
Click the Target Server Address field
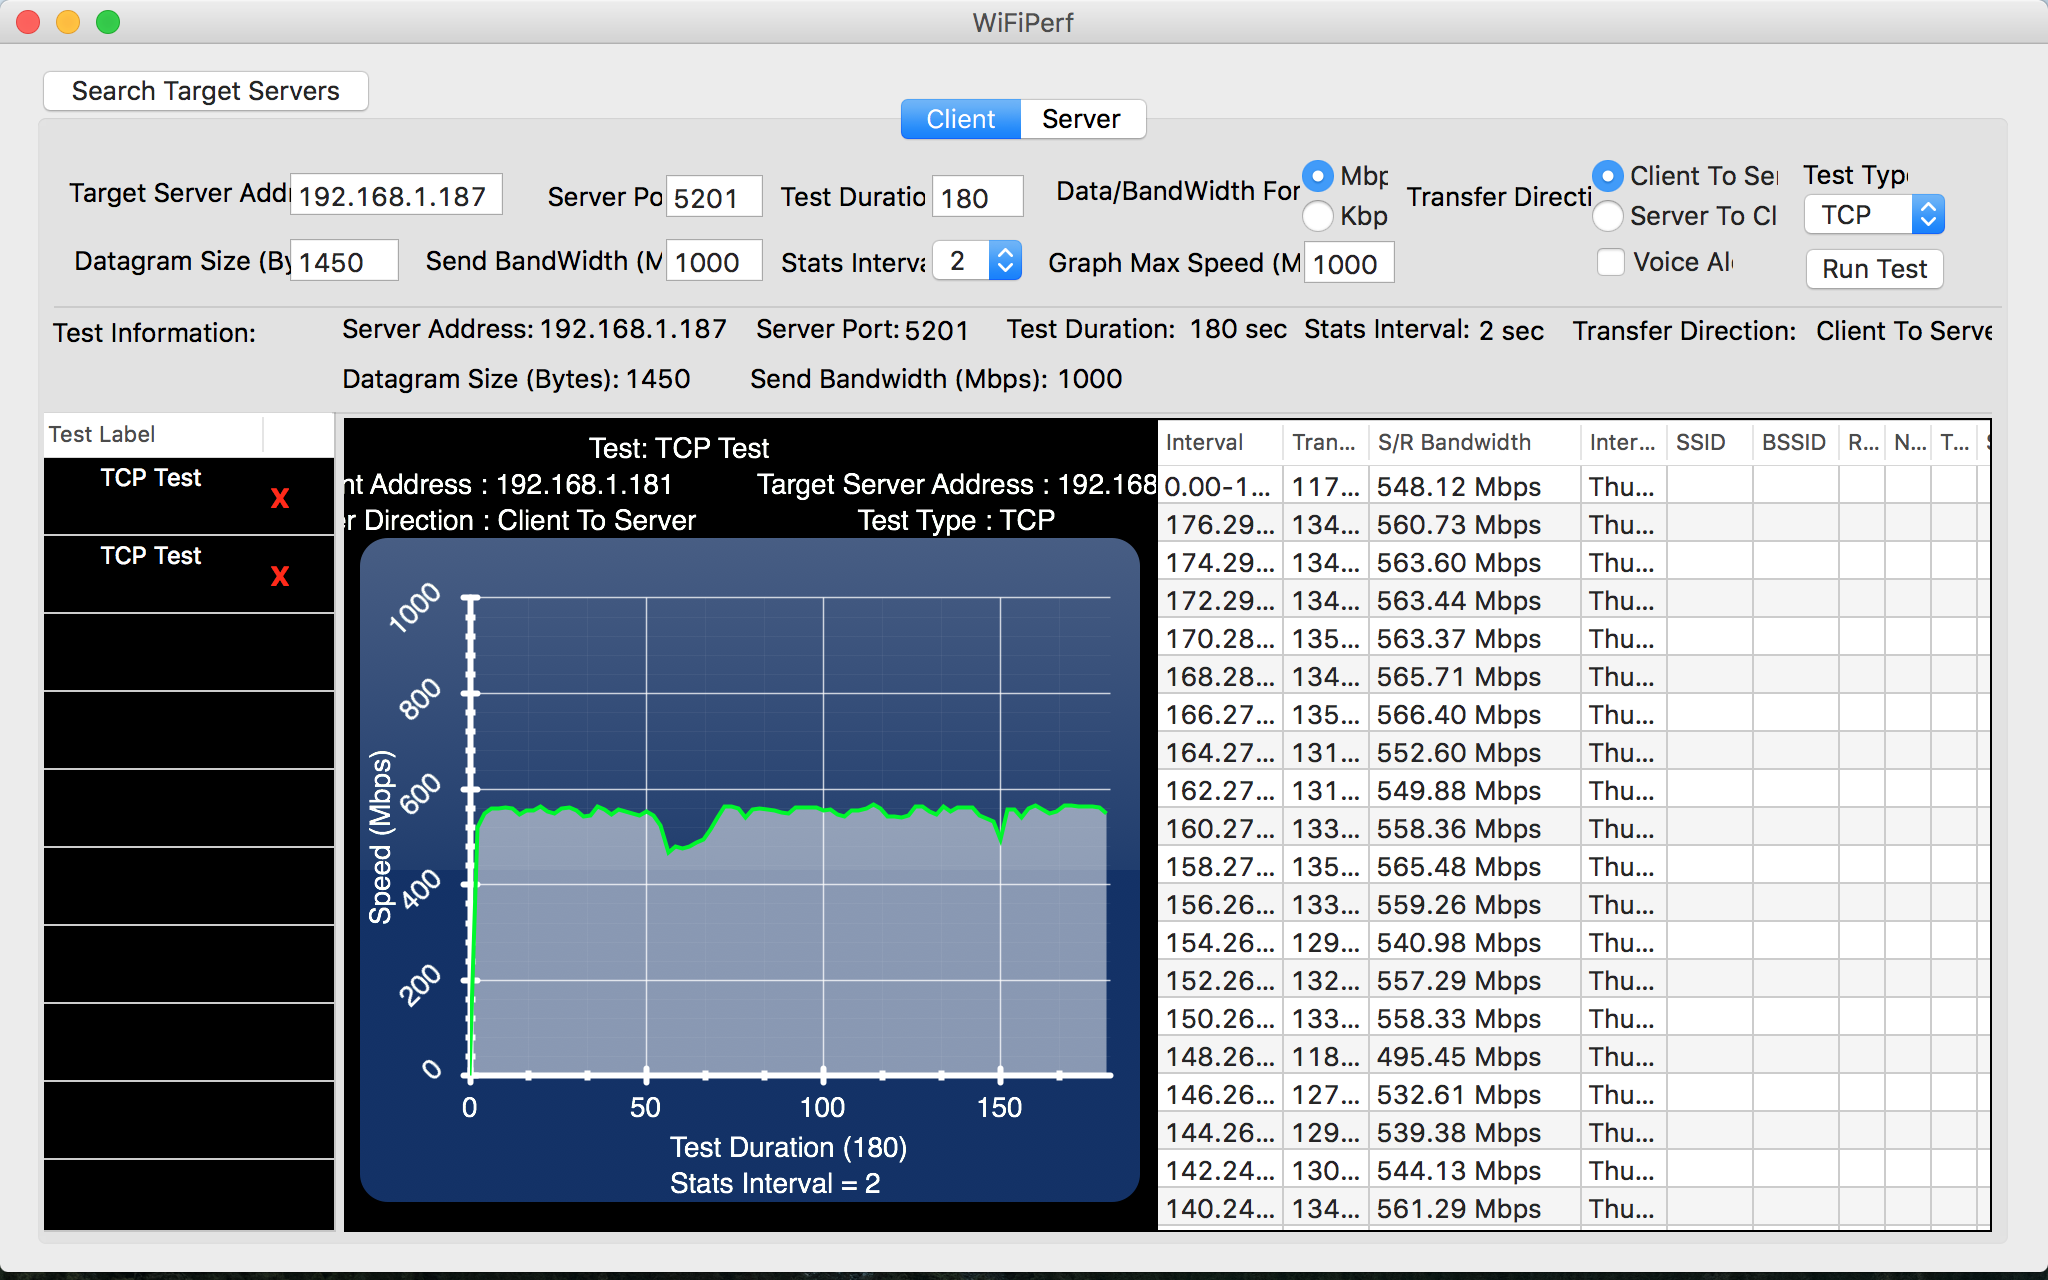396,196
